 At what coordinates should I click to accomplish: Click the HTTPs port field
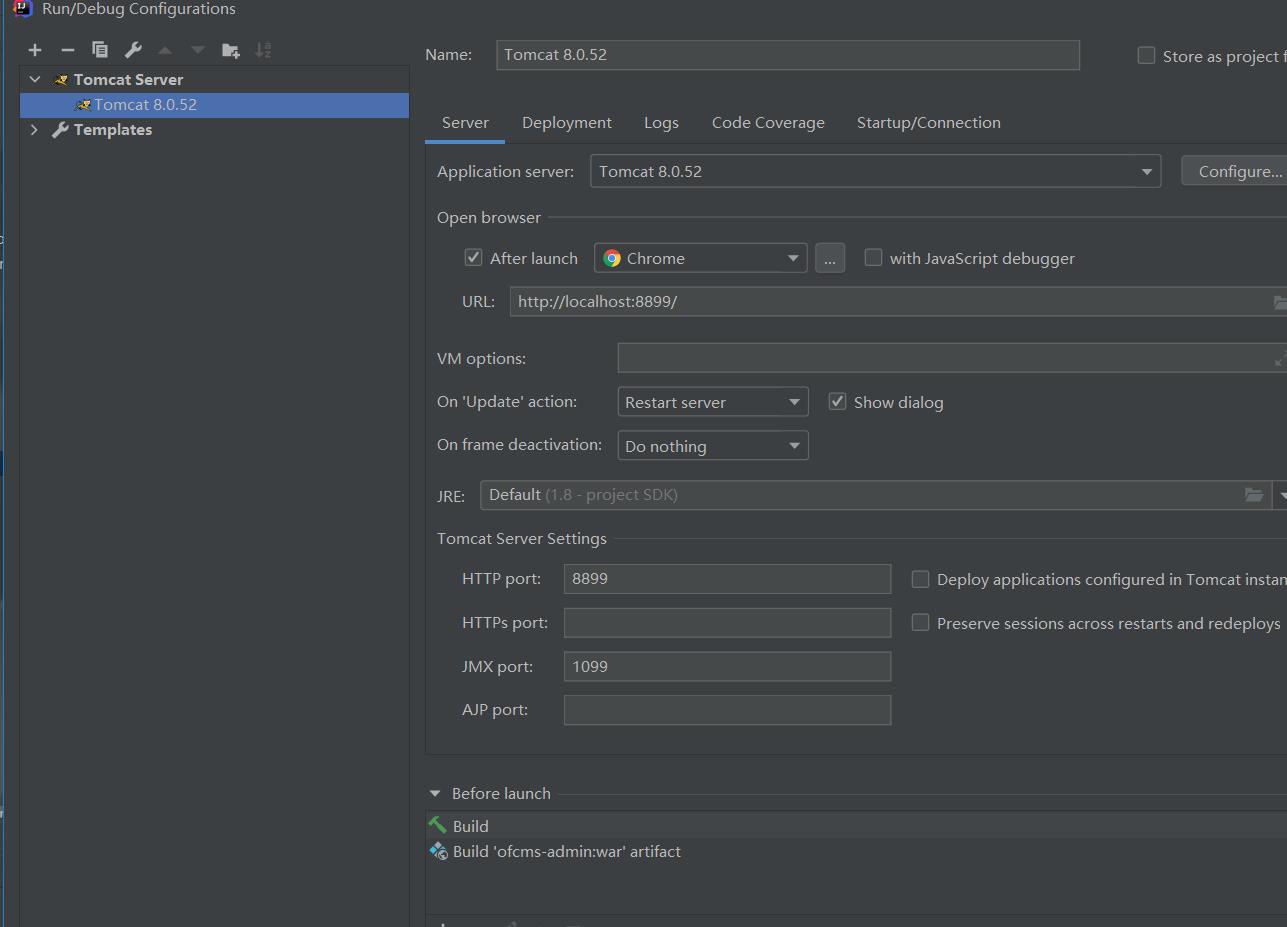(x=727, y=623)
